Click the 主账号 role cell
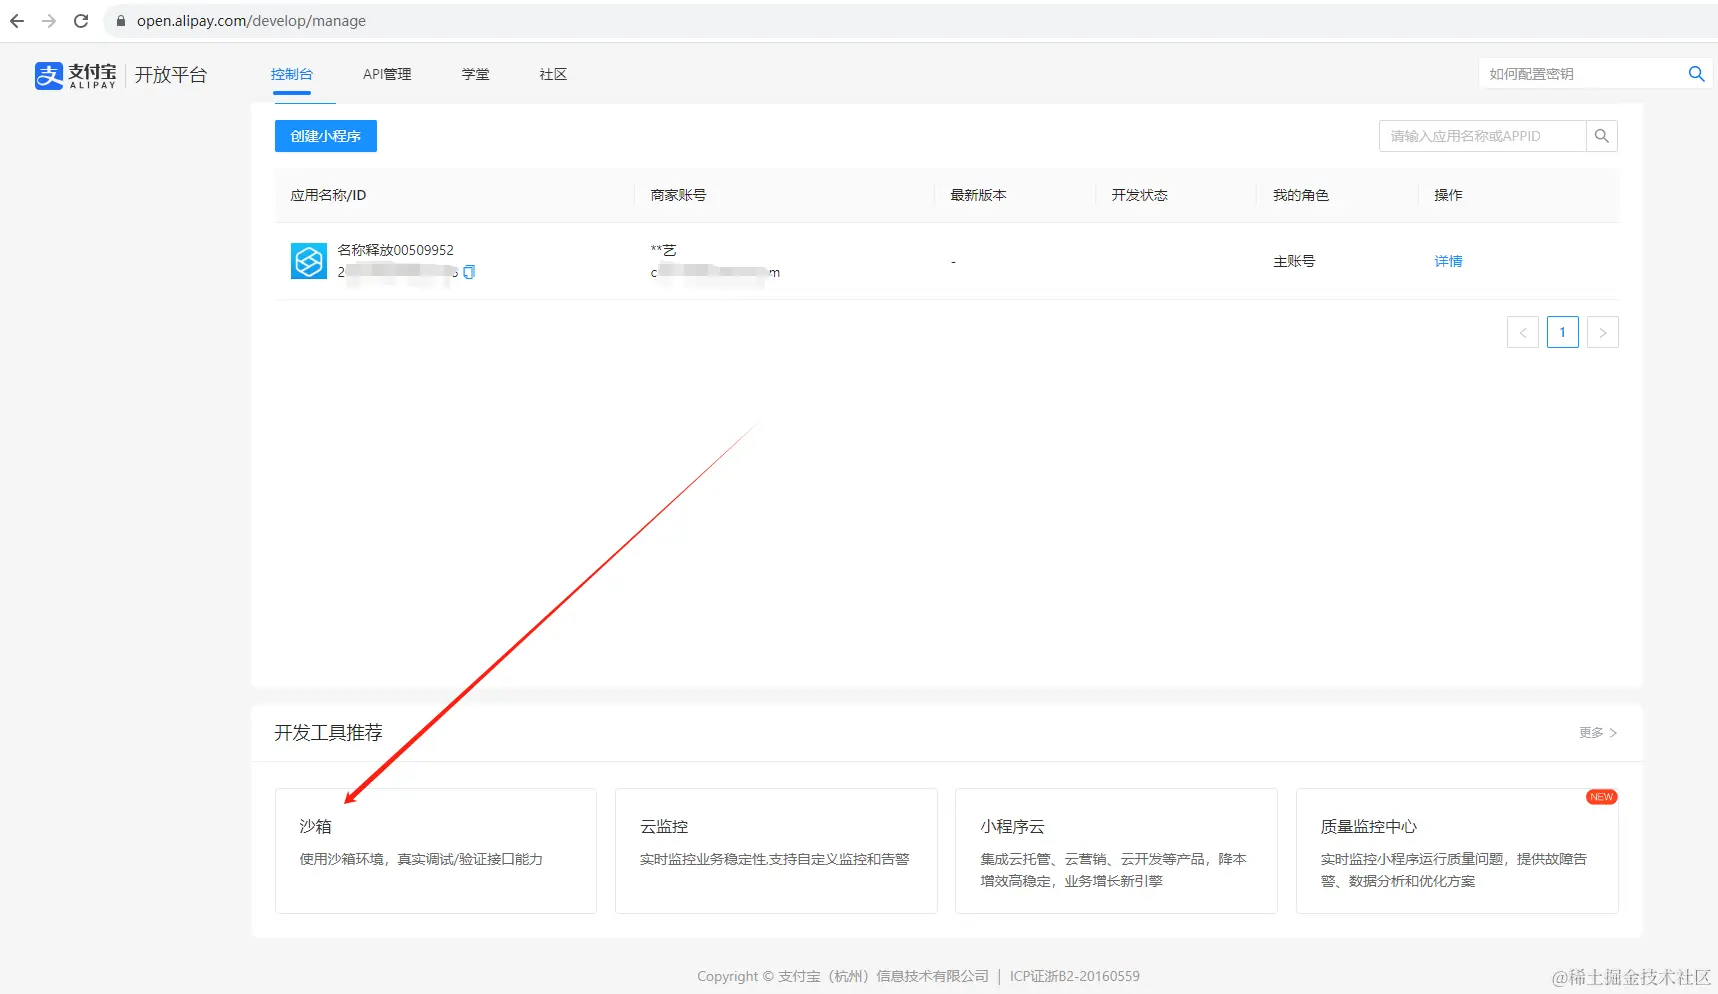This screenshot has height=994, width=1718. 1294,261
